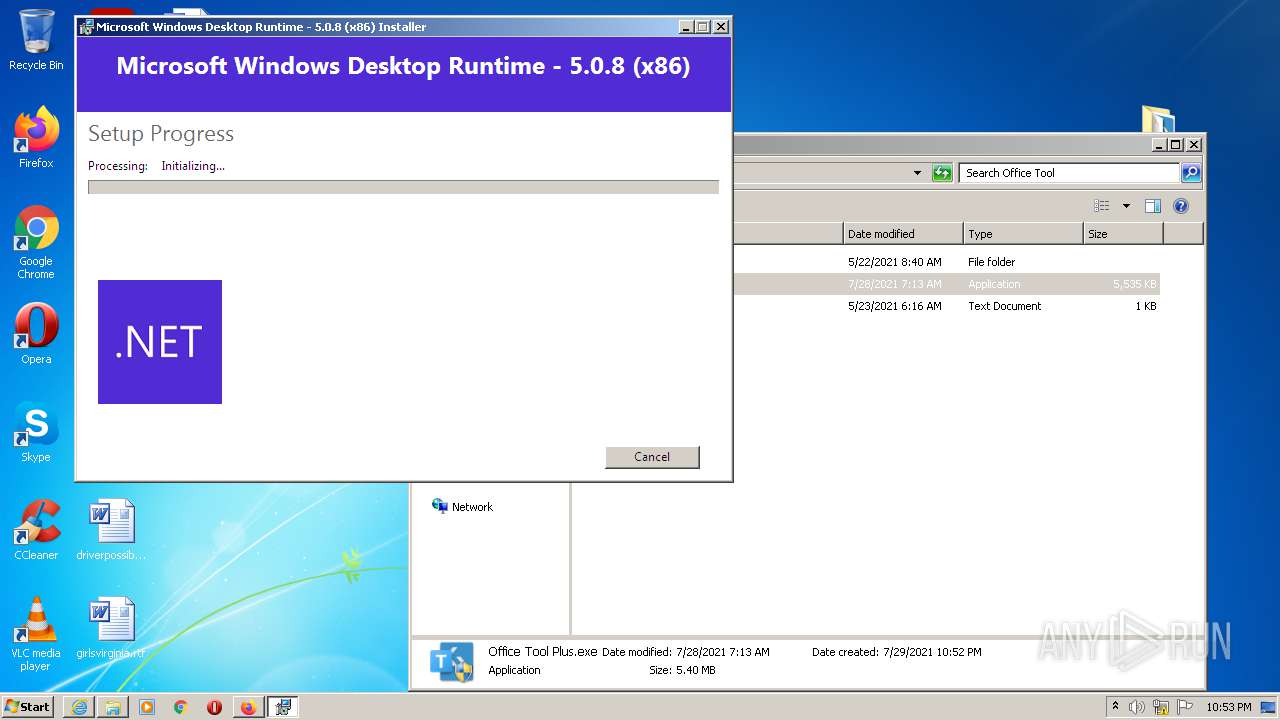Sort by Type column header
The height and width of the screenshot is (720, 1280).
pos(1023,234)
